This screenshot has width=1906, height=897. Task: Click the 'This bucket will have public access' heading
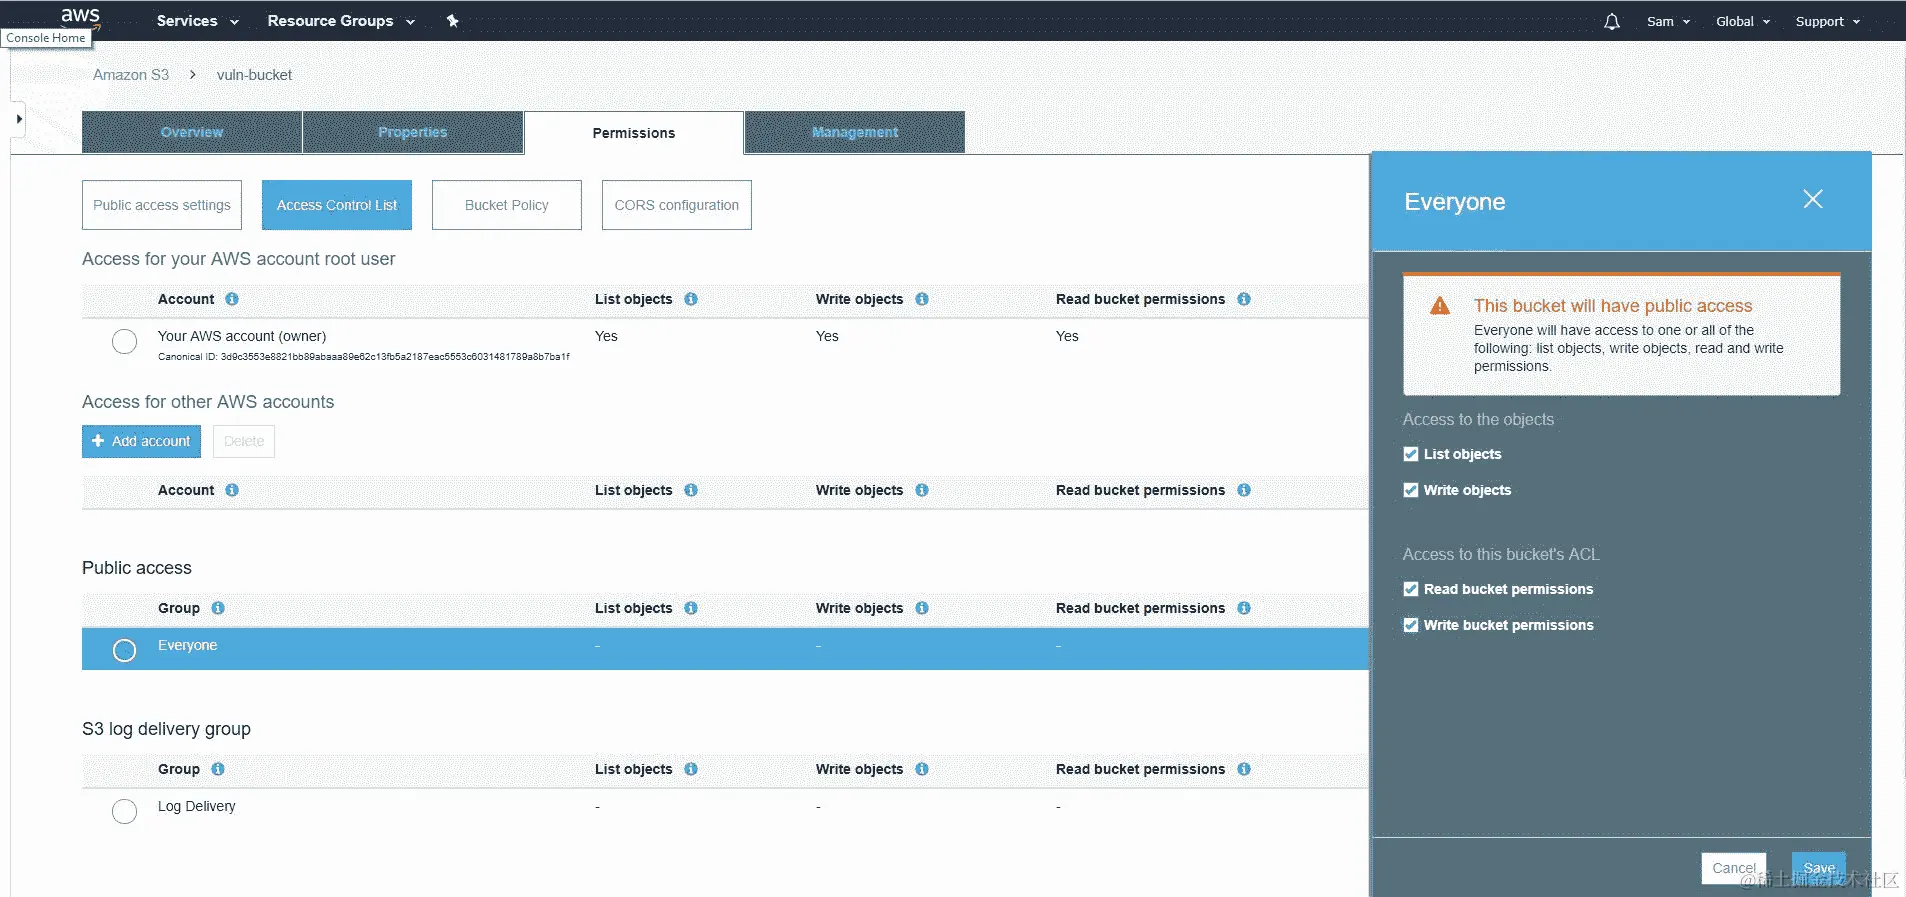[x=1613, y=306]
